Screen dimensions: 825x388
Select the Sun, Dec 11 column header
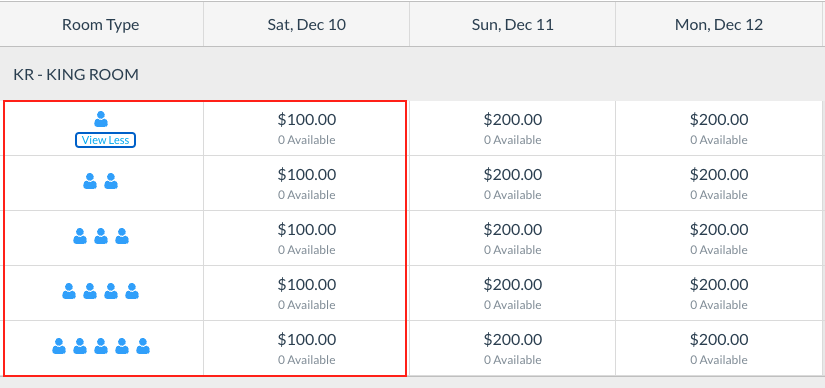[x=512, y=25]
